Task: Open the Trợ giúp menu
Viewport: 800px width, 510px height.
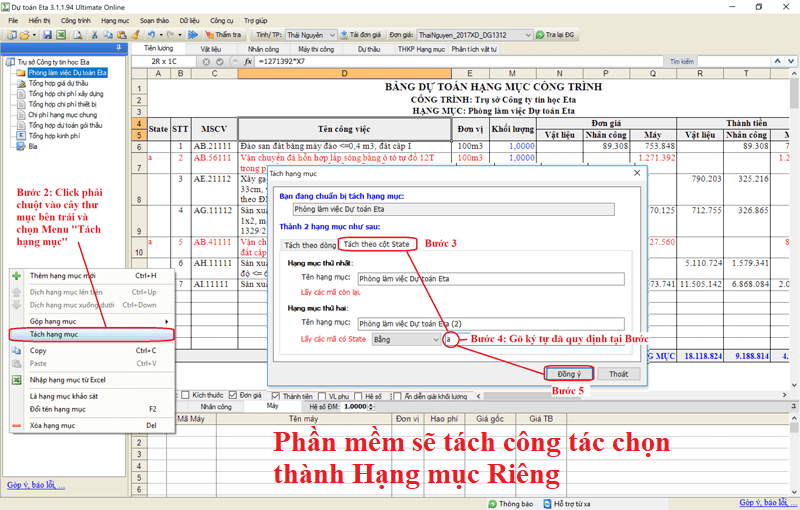Action: point(255,20)
